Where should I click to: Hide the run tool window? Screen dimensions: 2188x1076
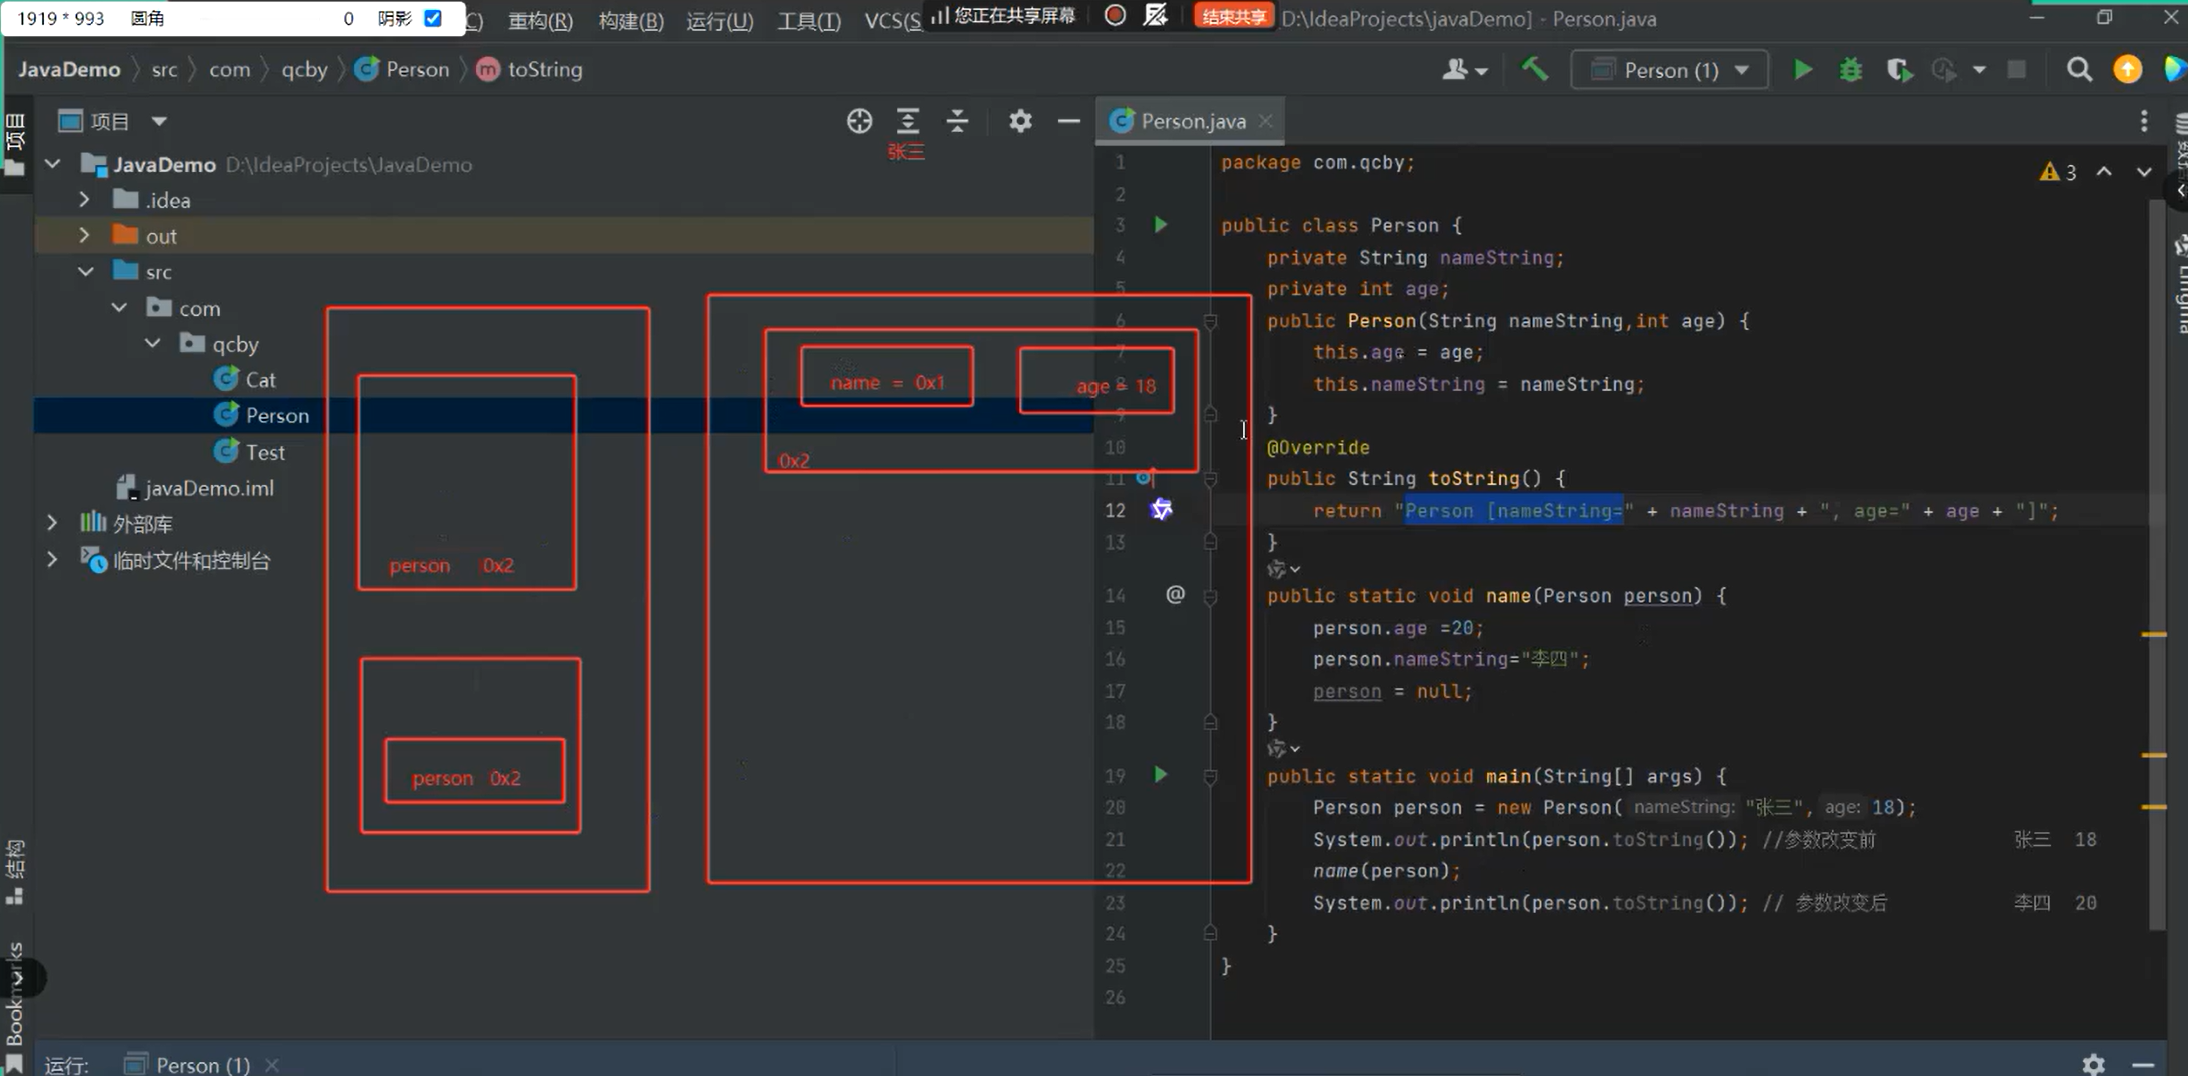2142,1064
